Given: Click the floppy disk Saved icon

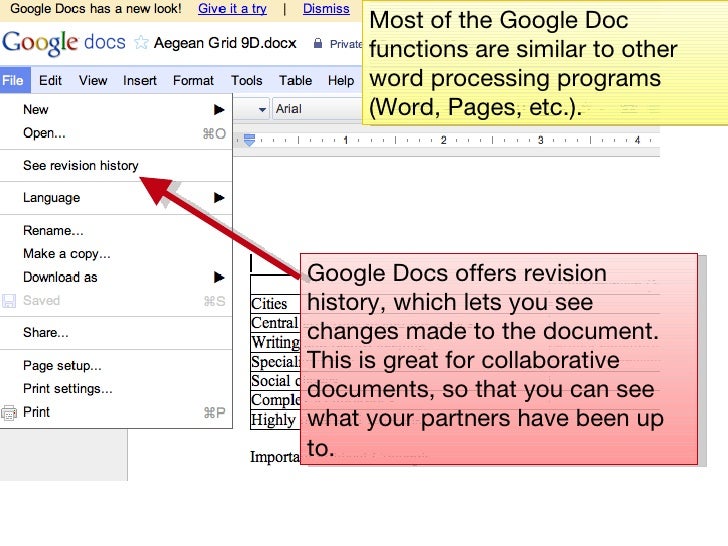Looking at the screenshot, I should point(9,301).
